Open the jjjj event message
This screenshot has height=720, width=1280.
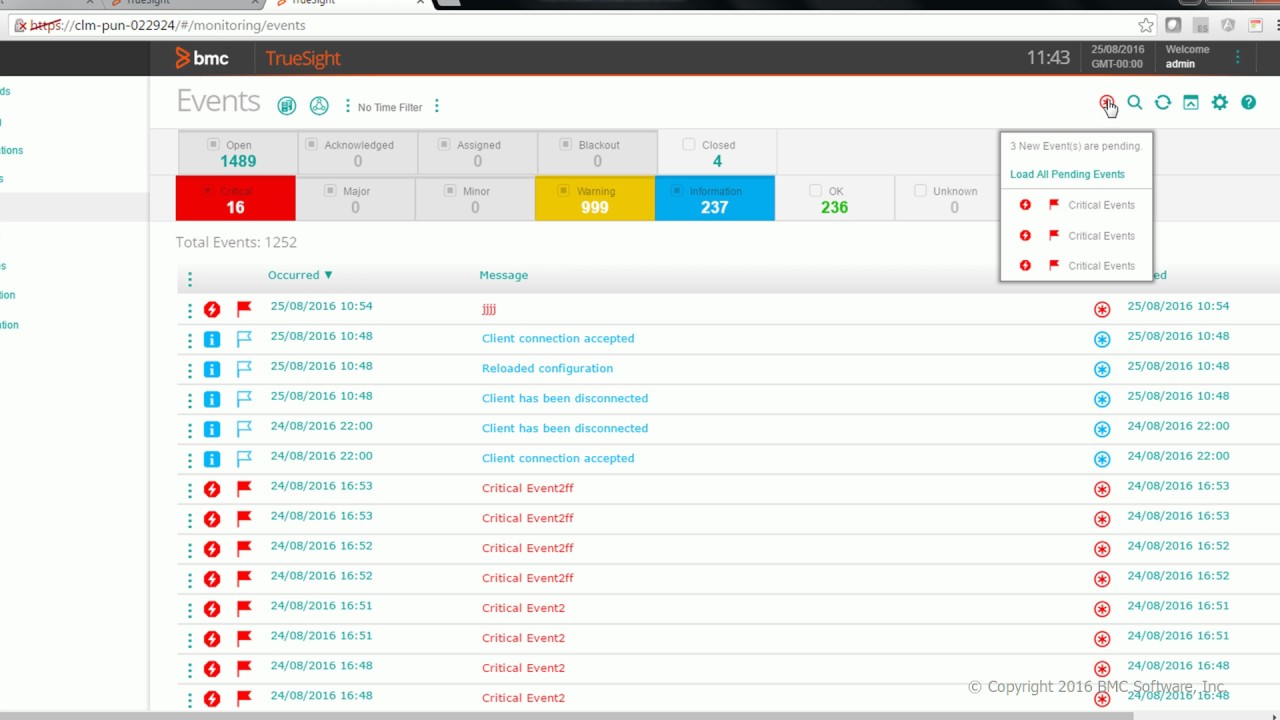tap(489, 309)
